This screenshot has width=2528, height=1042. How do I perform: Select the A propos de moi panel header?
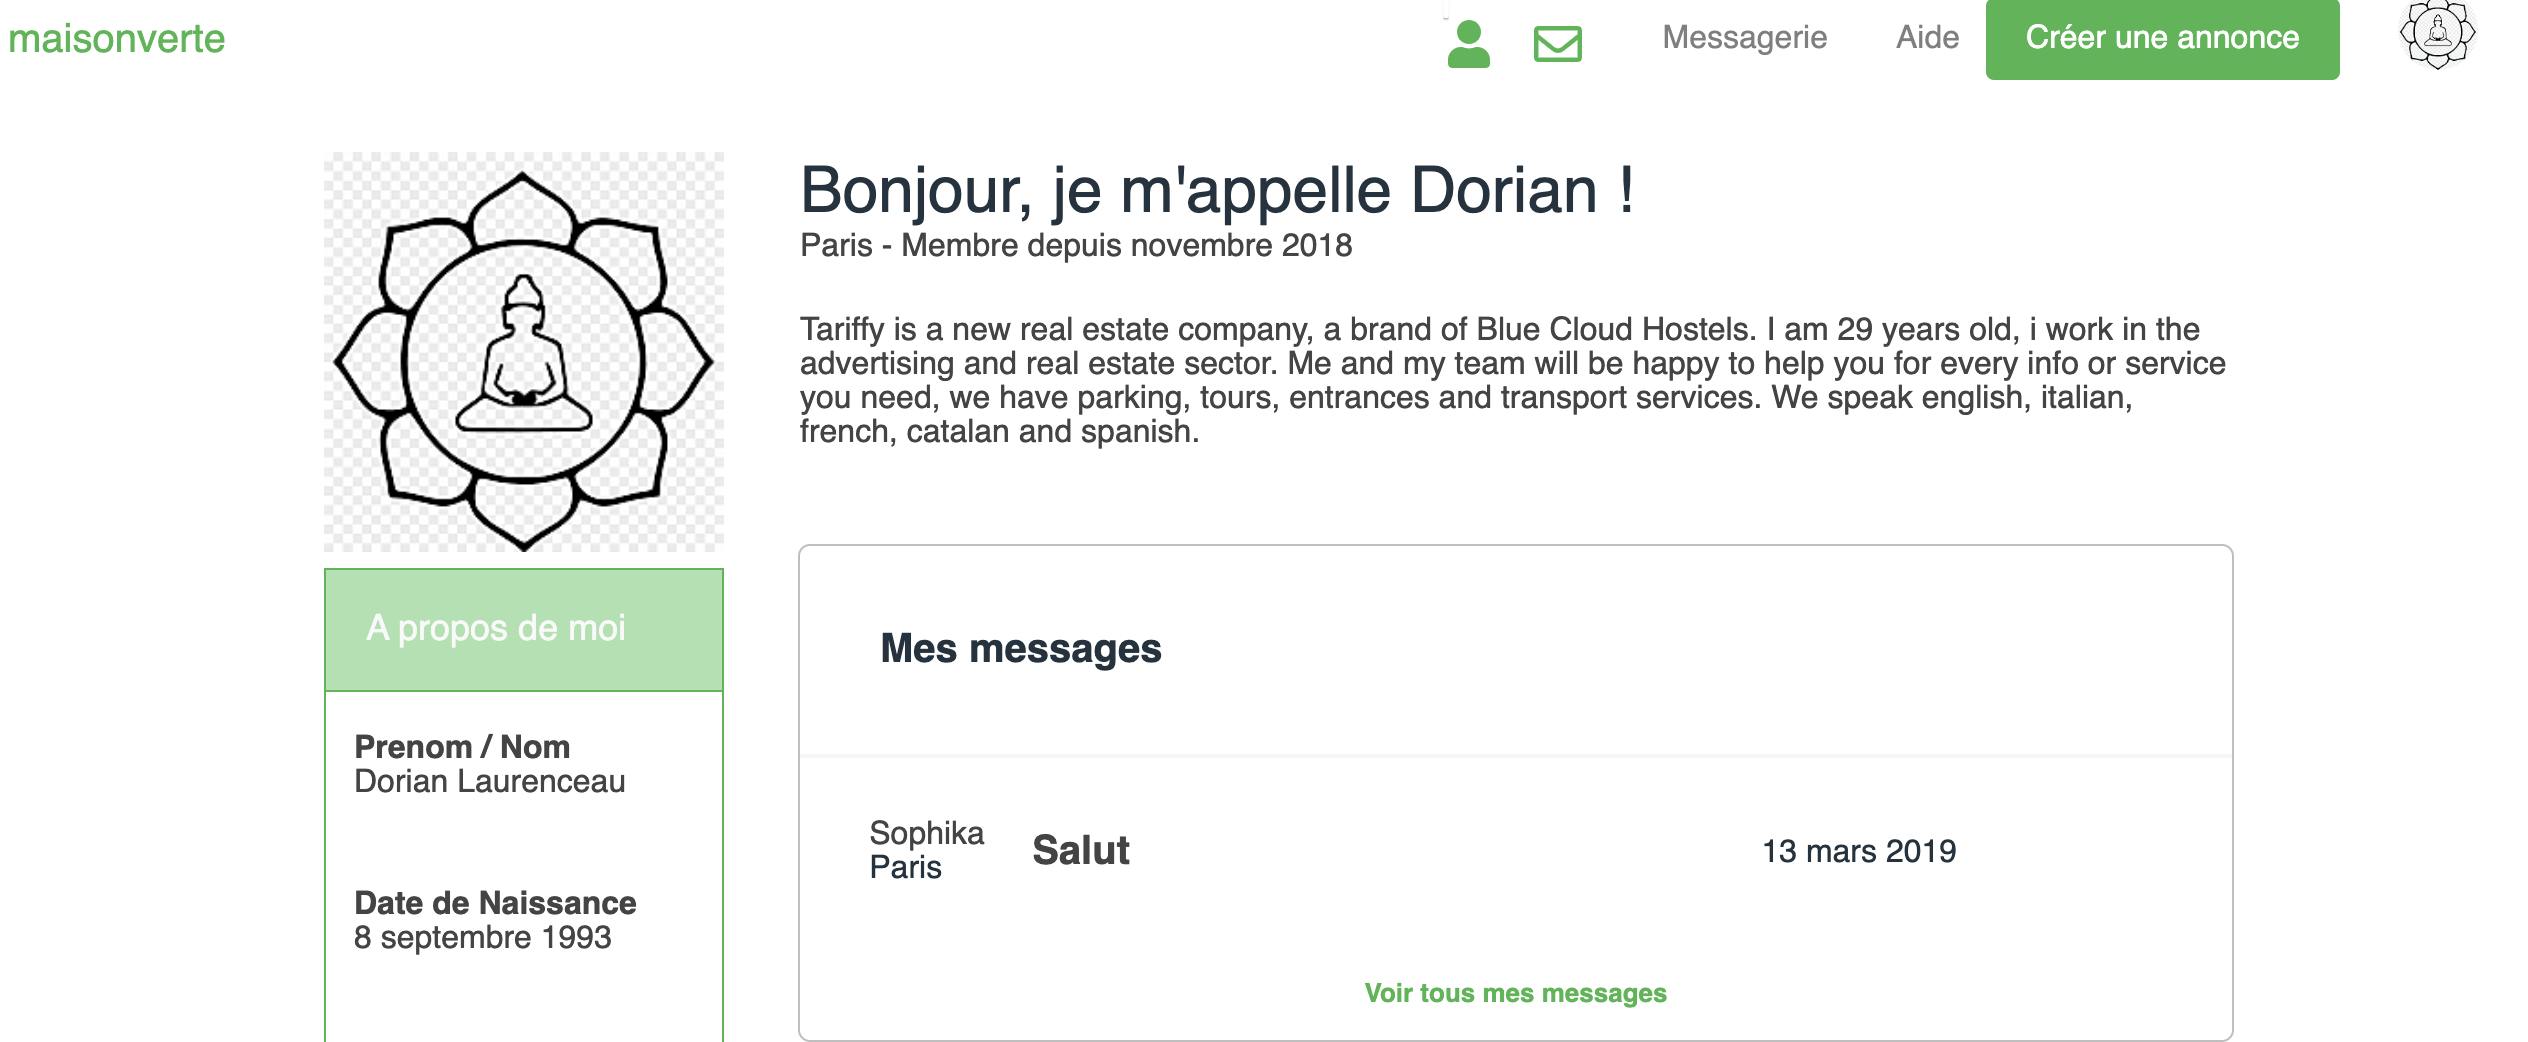click(x=524, y=629)
